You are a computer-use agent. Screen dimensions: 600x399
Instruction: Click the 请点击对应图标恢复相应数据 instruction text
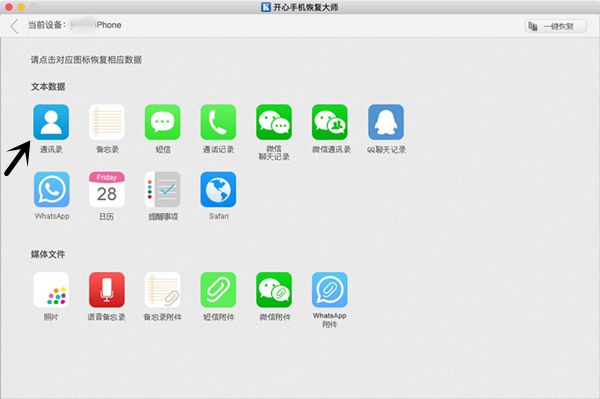[x=86, y=60]
